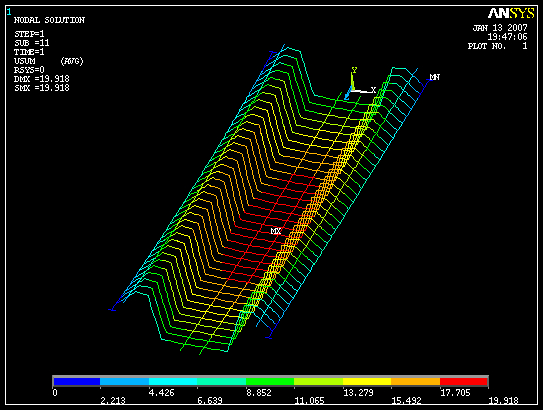This screenshot has height=410, width=543.
Task: Click the NODAL SOLUTION title text
Action: click(x=49, y=20)
